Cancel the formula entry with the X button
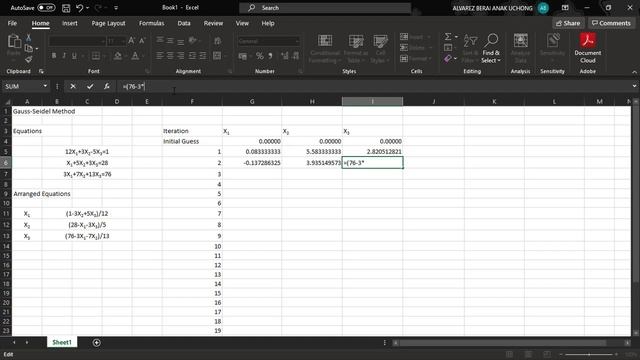 pos(73,86)
